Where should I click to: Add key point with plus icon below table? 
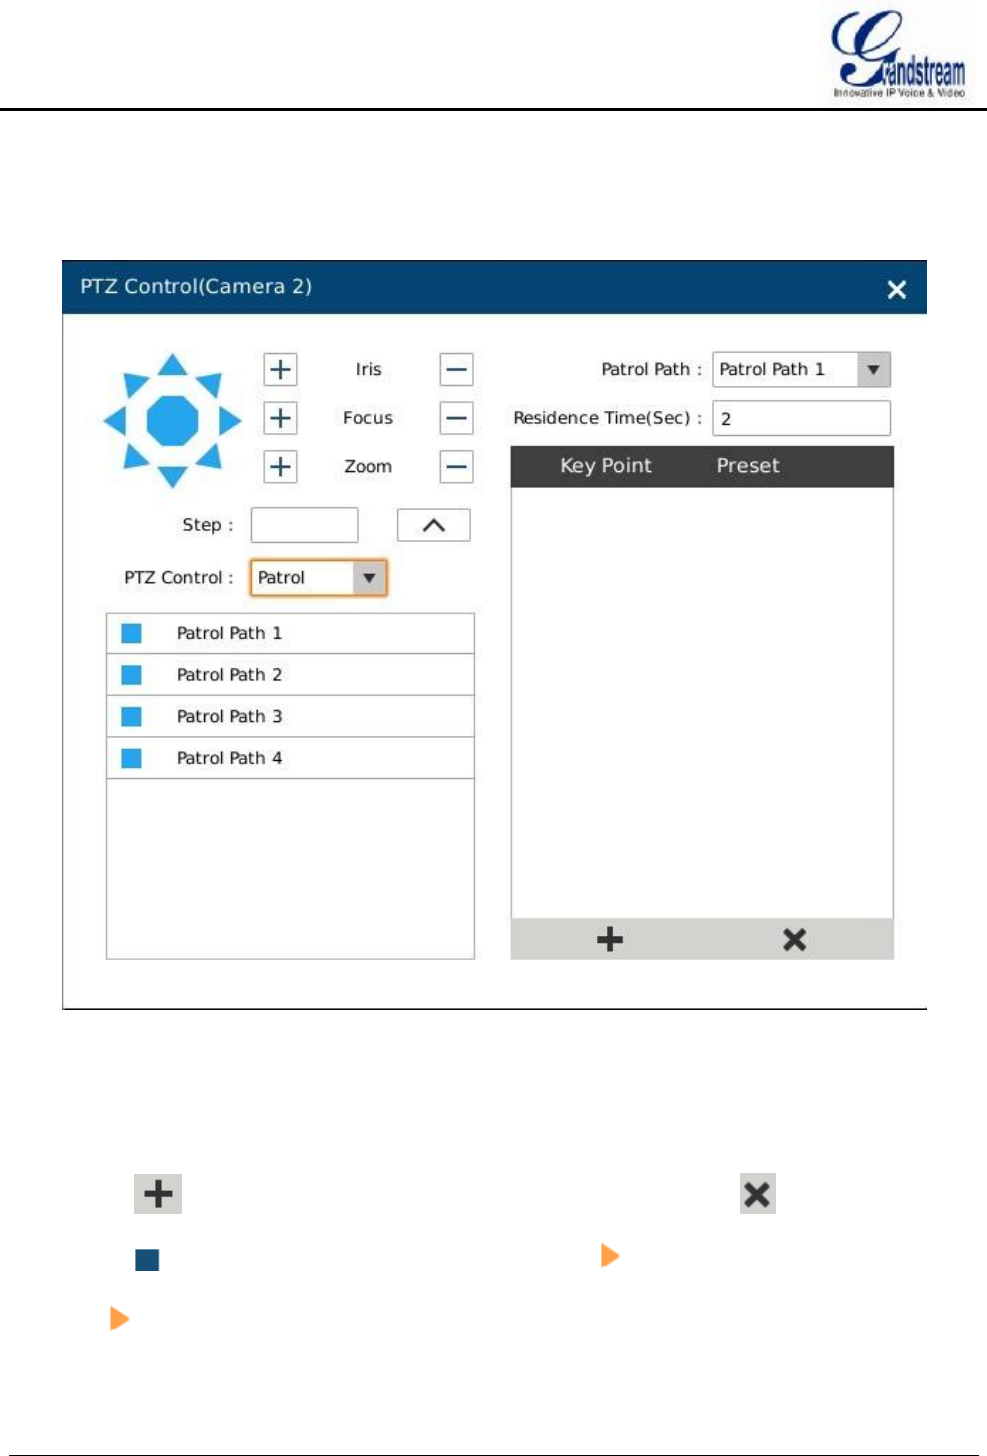coord(609,939)
